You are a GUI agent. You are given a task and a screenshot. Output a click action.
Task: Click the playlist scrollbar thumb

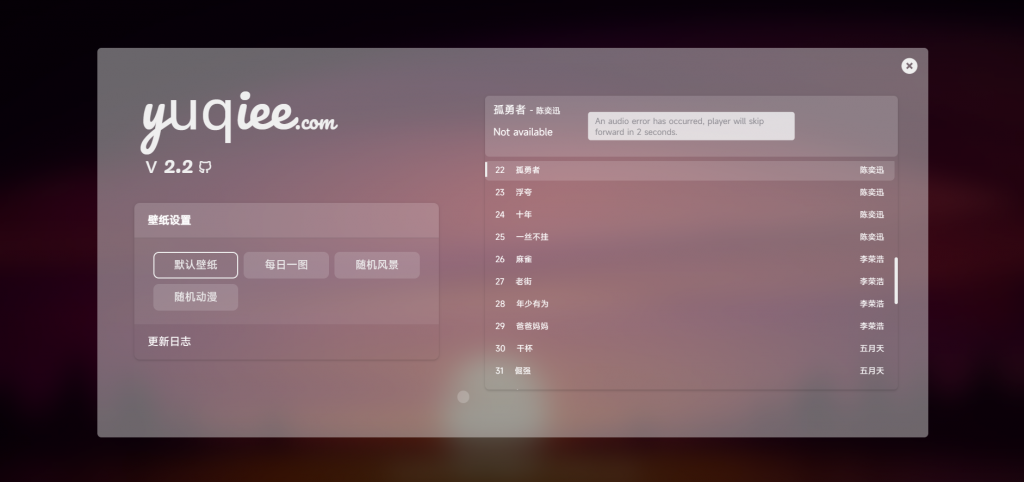[896, 280]
